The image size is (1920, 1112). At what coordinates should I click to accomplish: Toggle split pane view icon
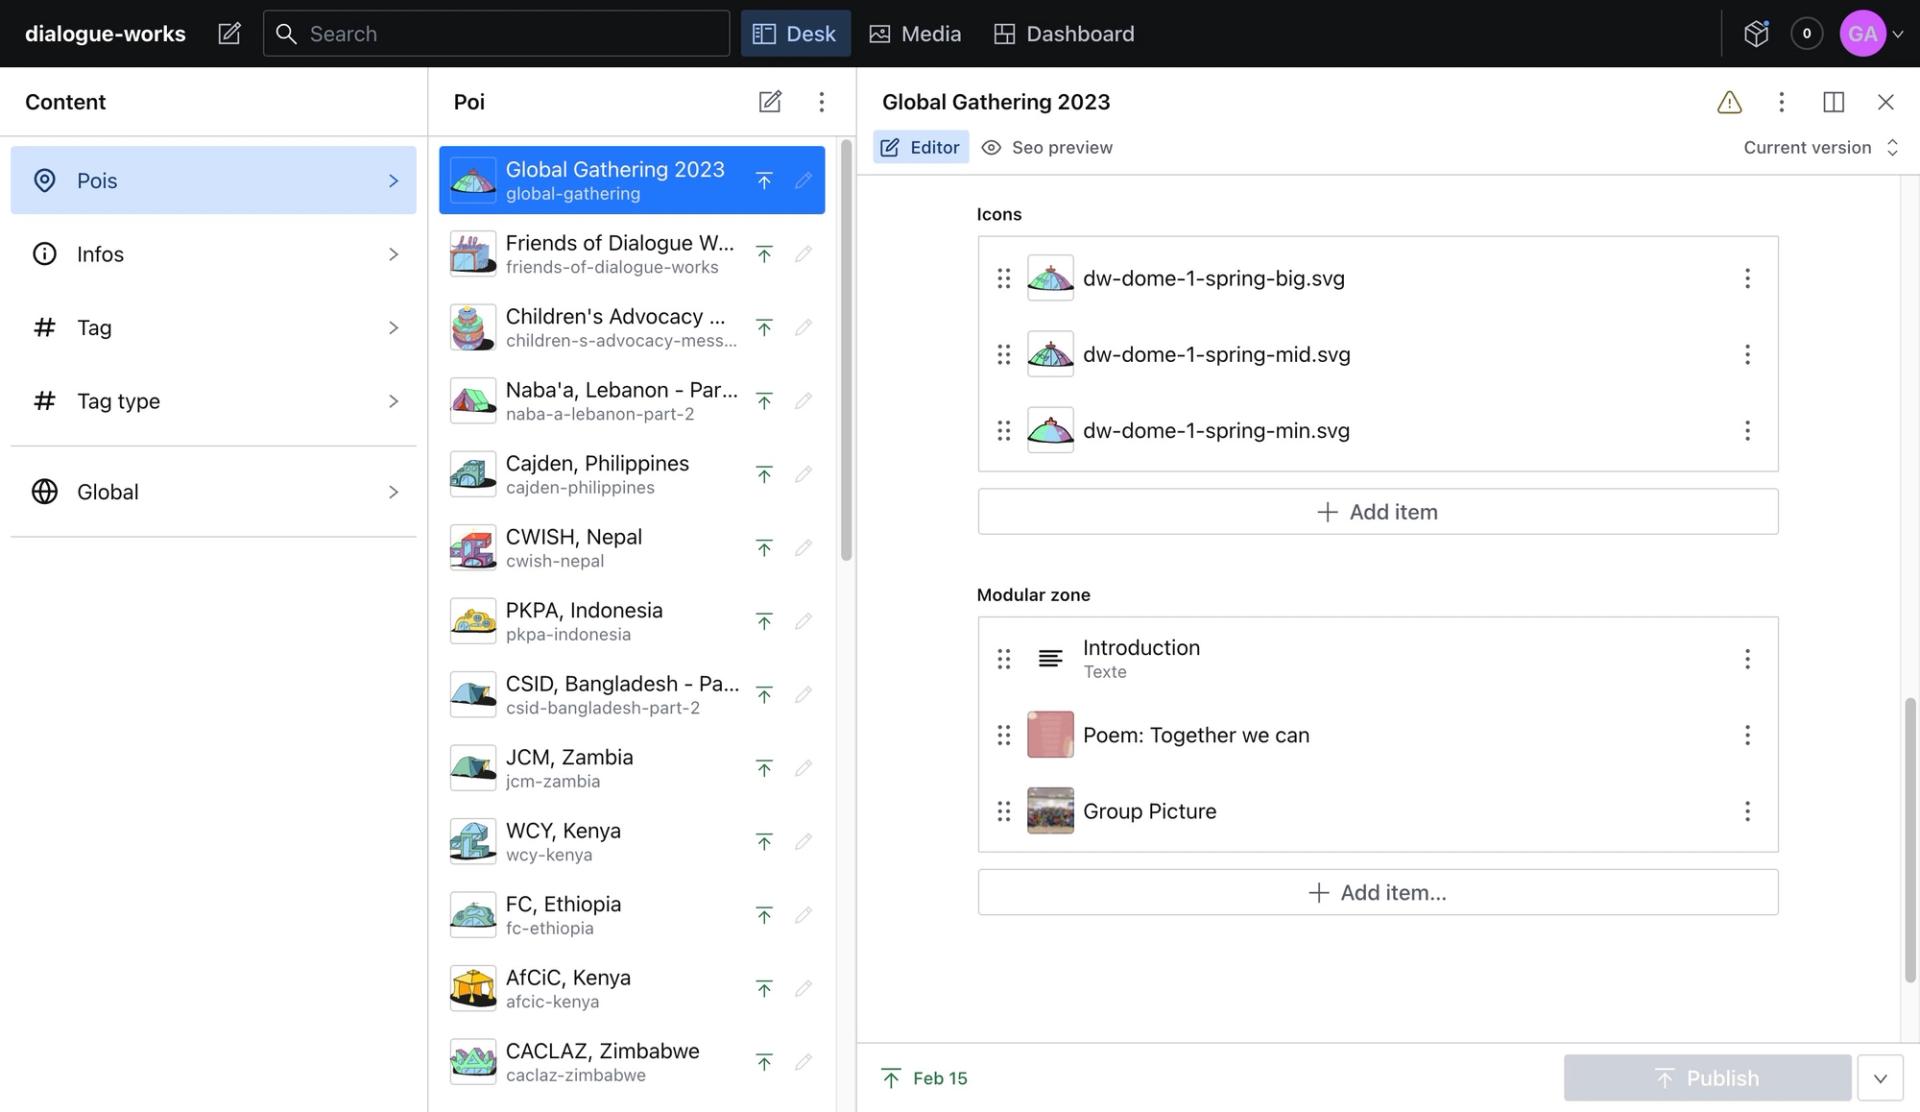1833,102
